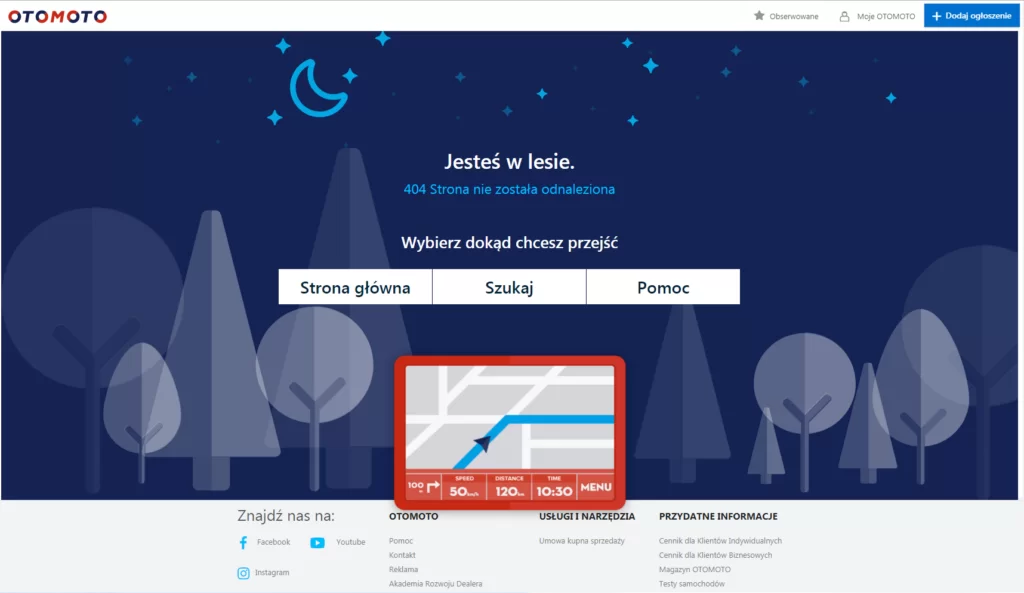Open the Pomoc button in the center

(x=664, y=287)
